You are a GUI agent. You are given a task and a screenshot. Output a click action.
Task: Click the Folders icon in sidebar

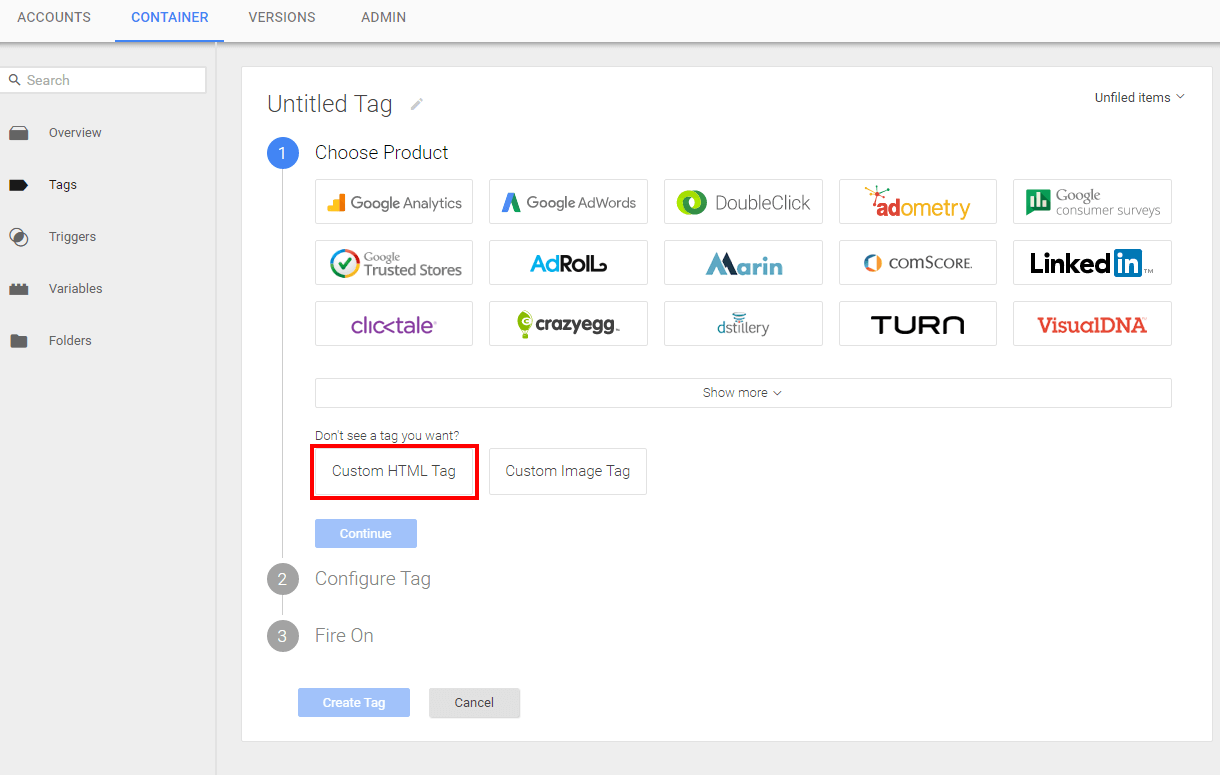tap(18, 341)
